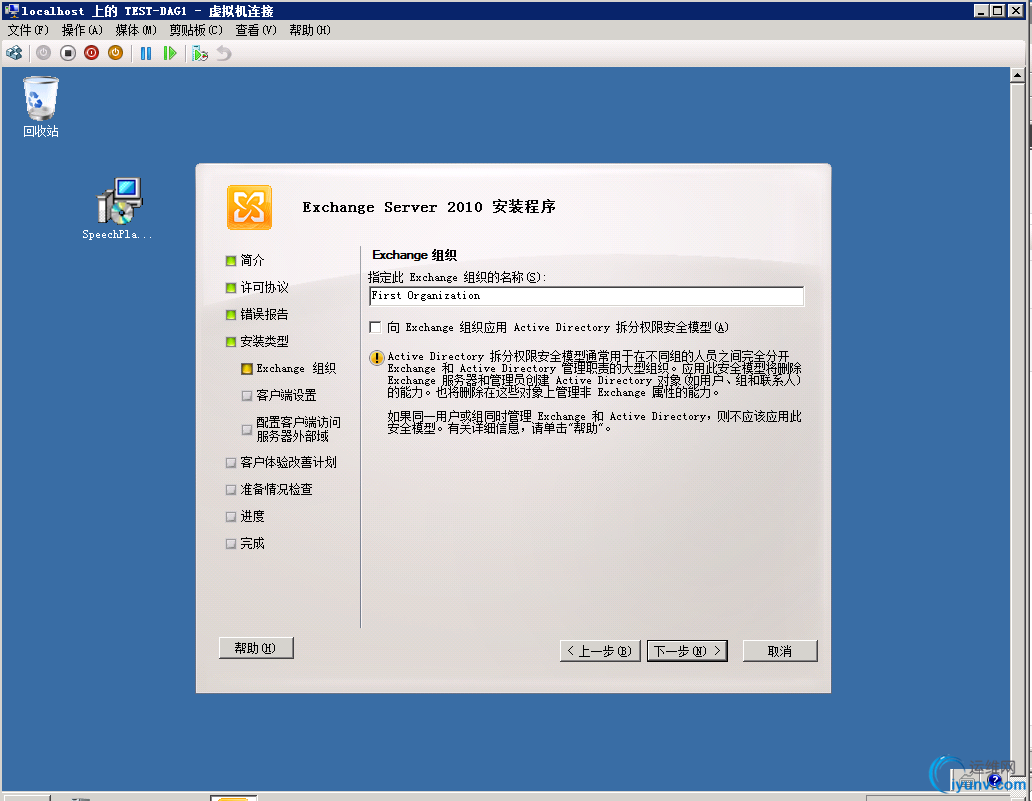Click the yellow warning information icon
The image size is (1032, 801).
376,358
